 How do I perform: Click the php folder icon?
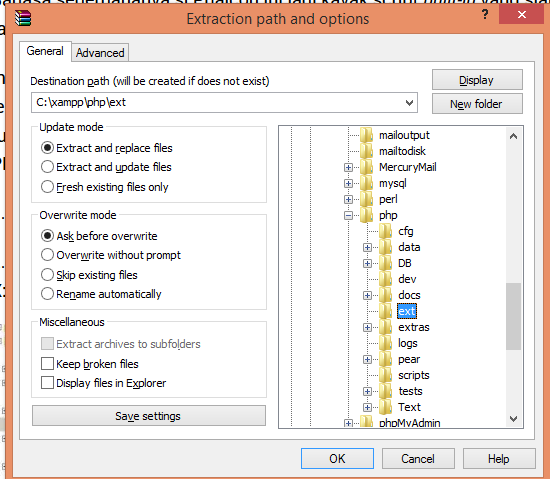pyautogui.click(x=367, y=215)
